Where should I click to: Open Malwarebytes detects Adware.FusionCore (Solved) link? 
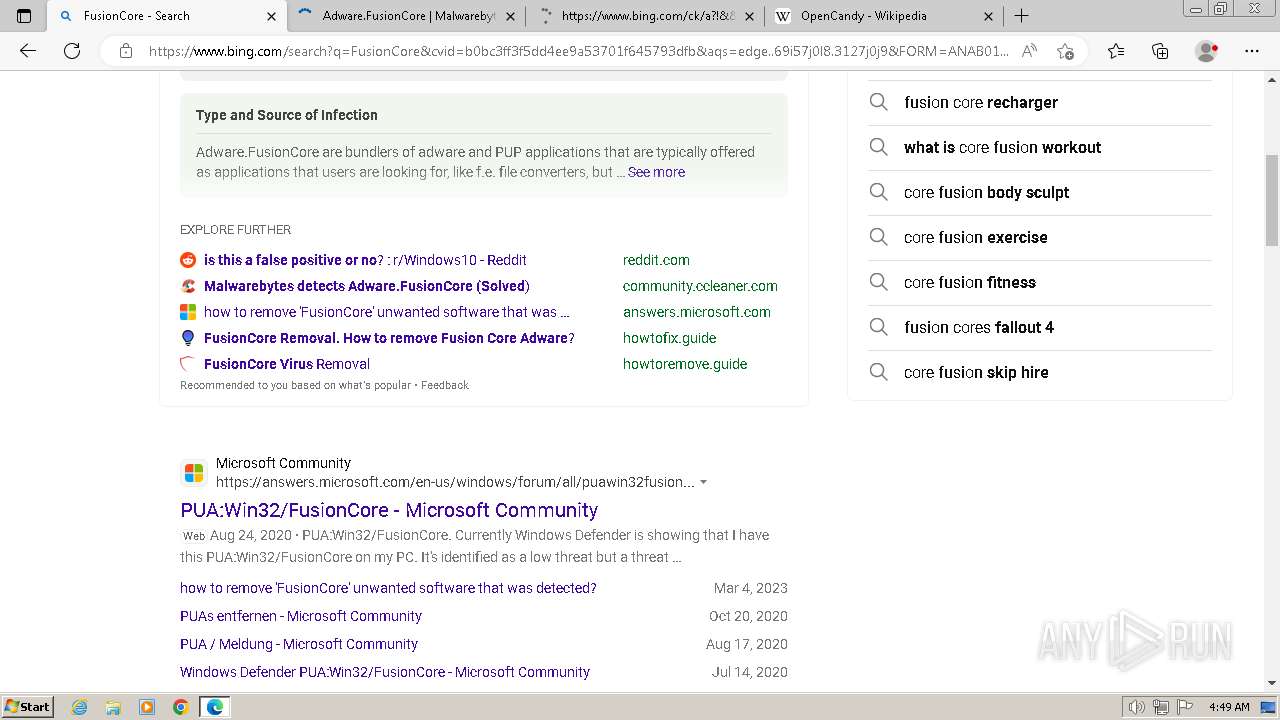coord(366,286)
